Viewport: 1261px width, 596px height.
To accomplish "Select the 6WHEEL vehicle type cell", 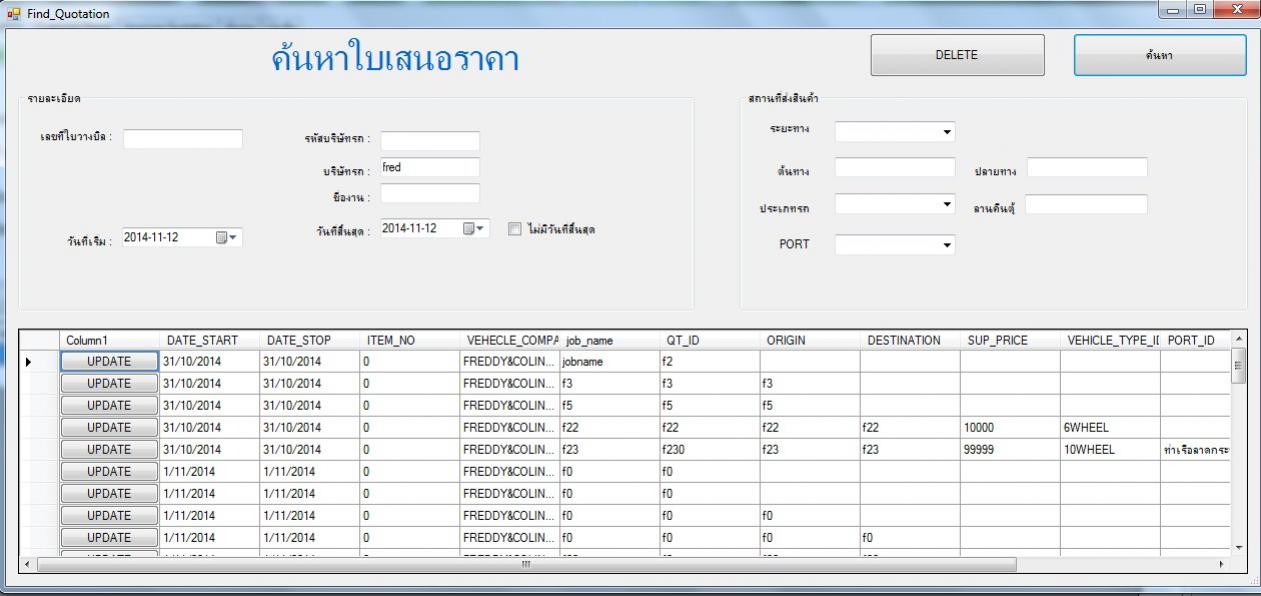I will click(1109, 427).
